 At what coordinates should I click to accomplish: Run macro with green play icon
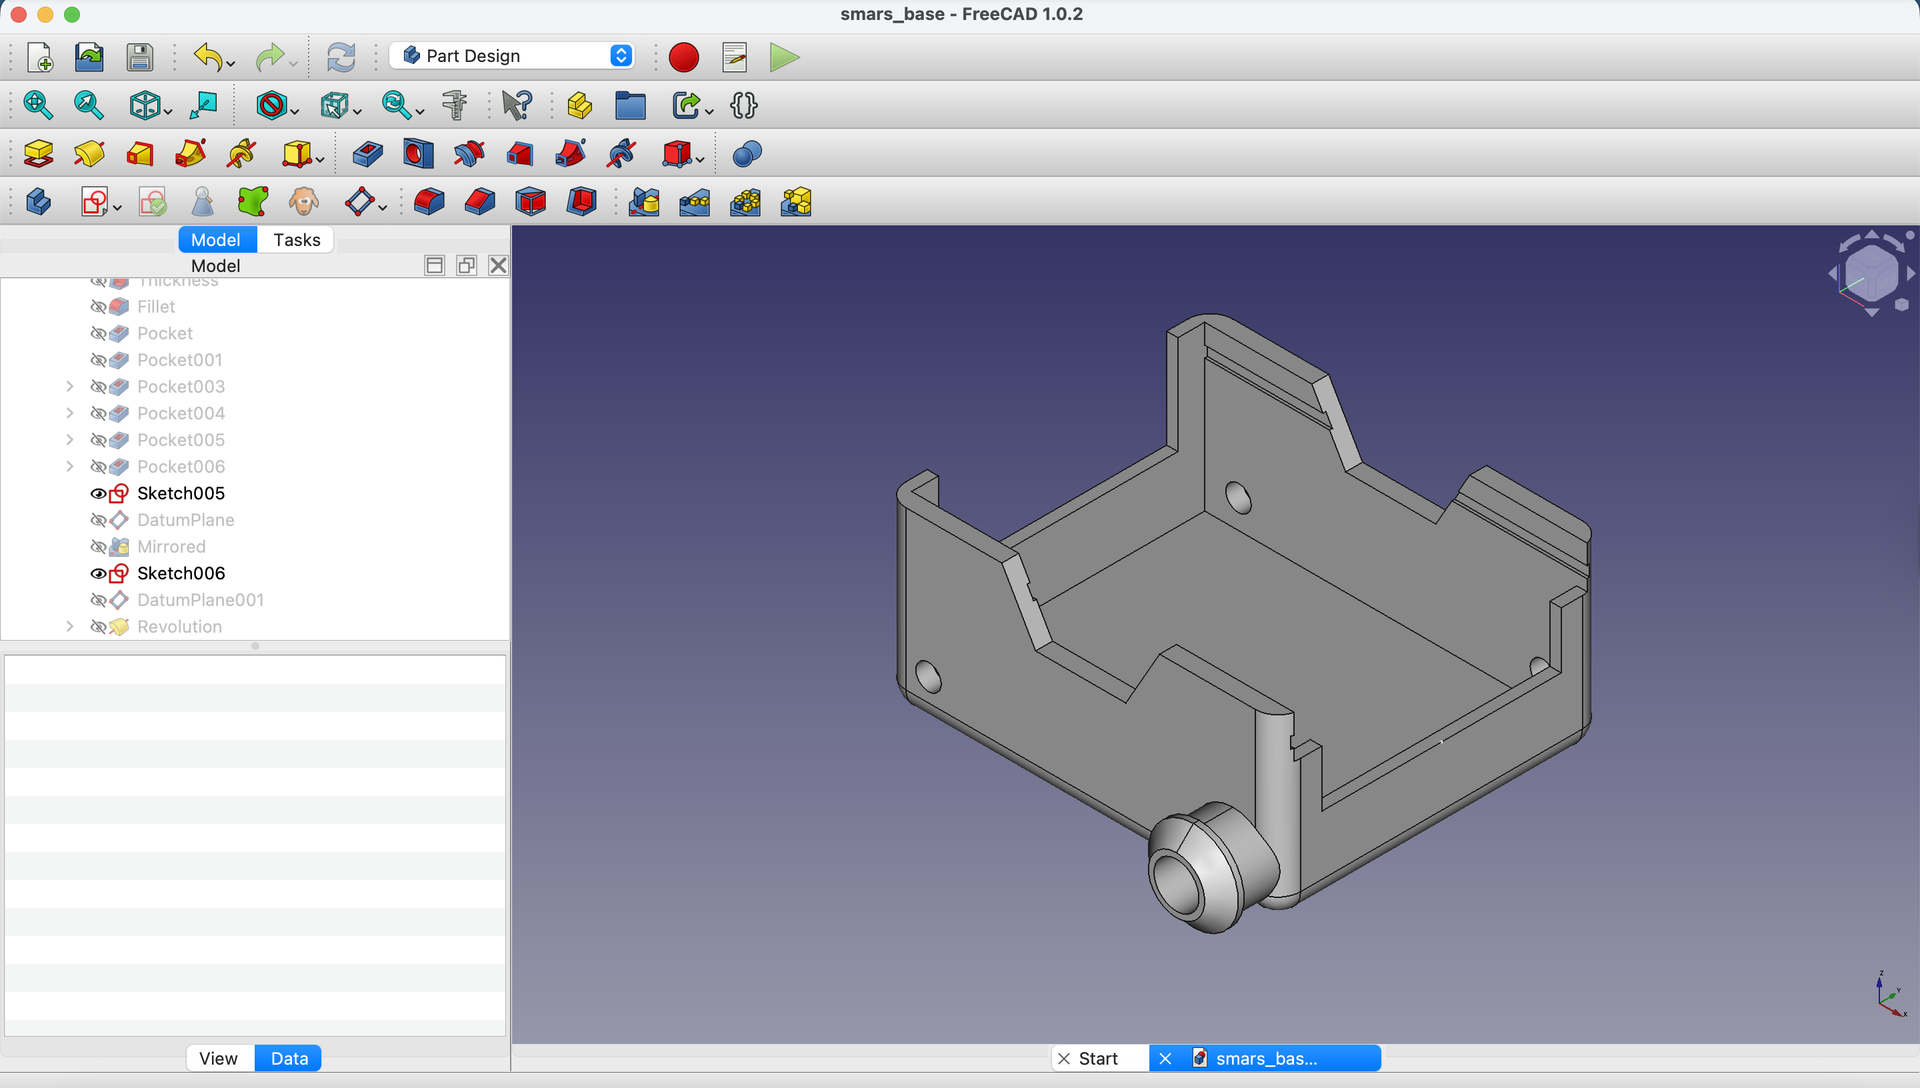click(785, 57)
